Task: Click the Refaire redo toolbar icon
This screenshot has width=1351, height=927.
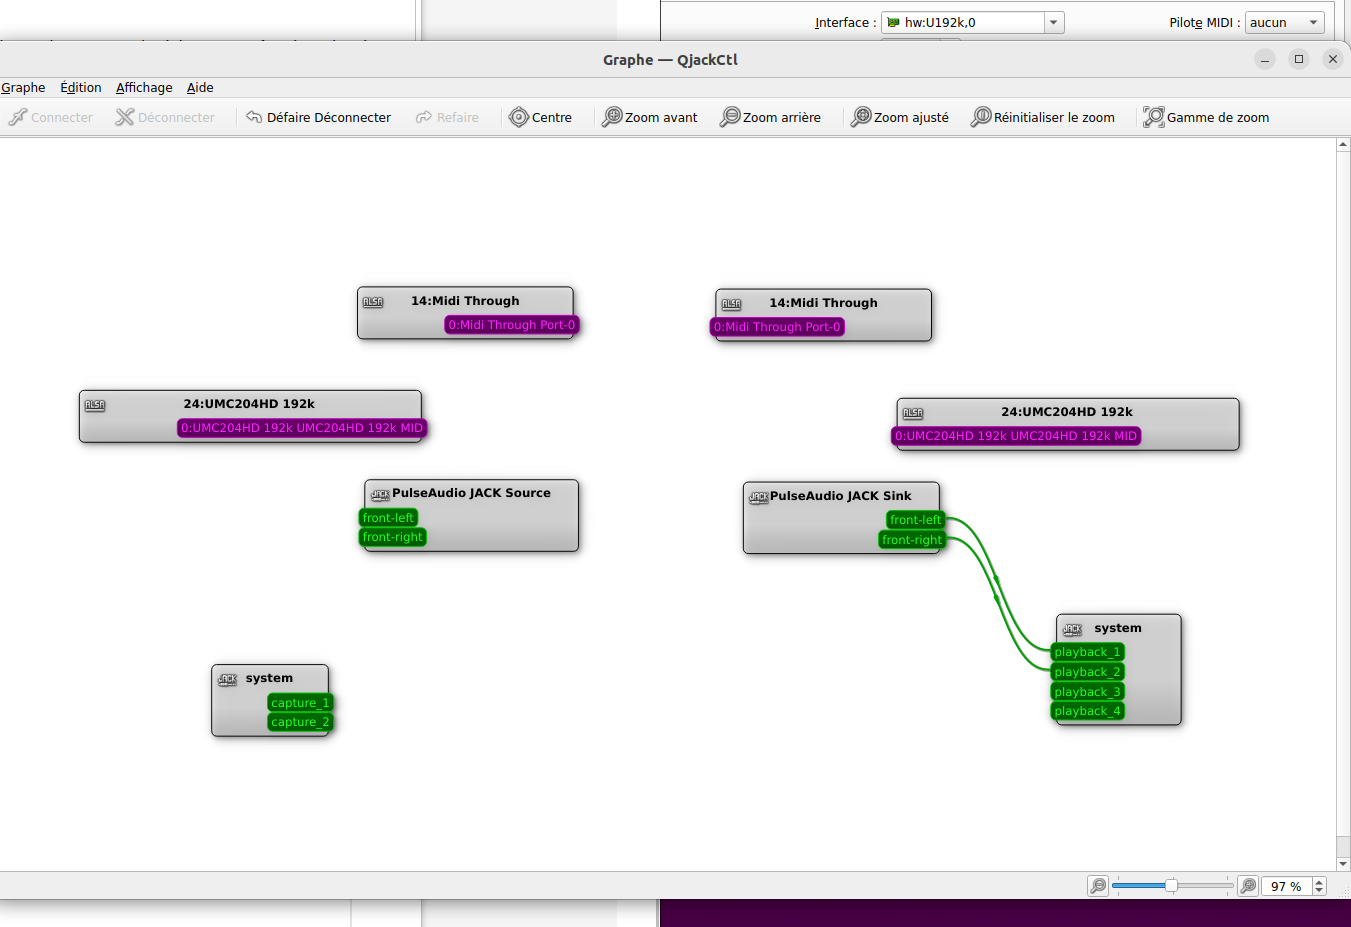Action: tap(424, 117)
